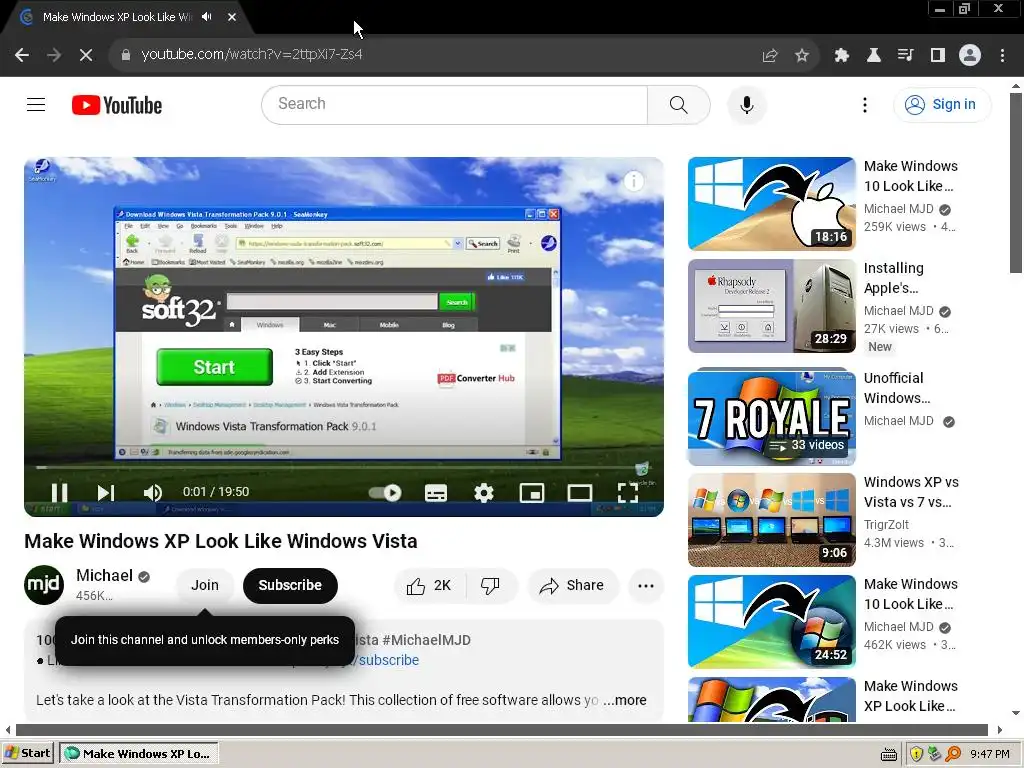Click the YouTube logo
This screenshot has height=768, width=1024.
click(117, 105)
